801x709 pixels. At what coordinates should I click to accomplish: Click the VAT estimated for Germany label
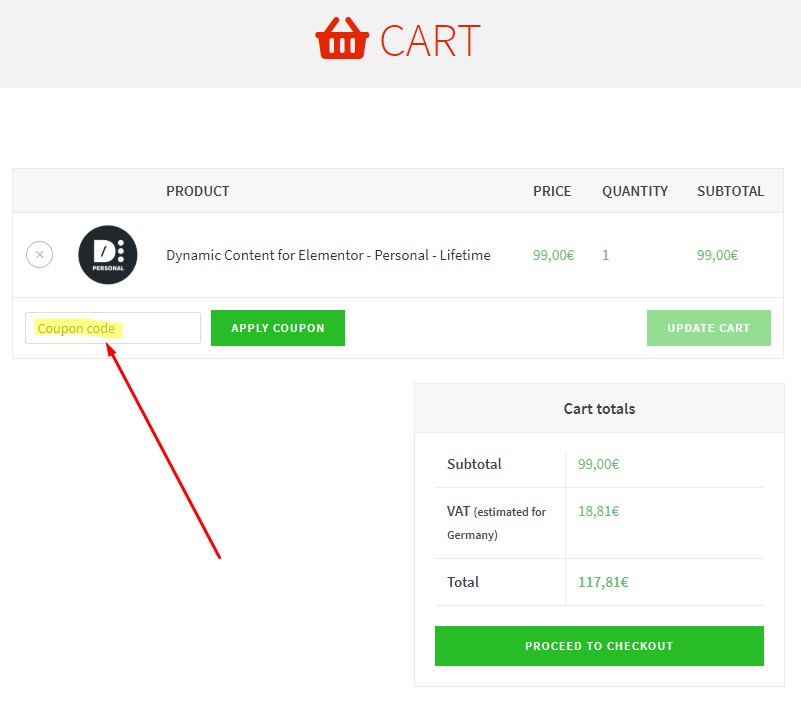(497, 523)
